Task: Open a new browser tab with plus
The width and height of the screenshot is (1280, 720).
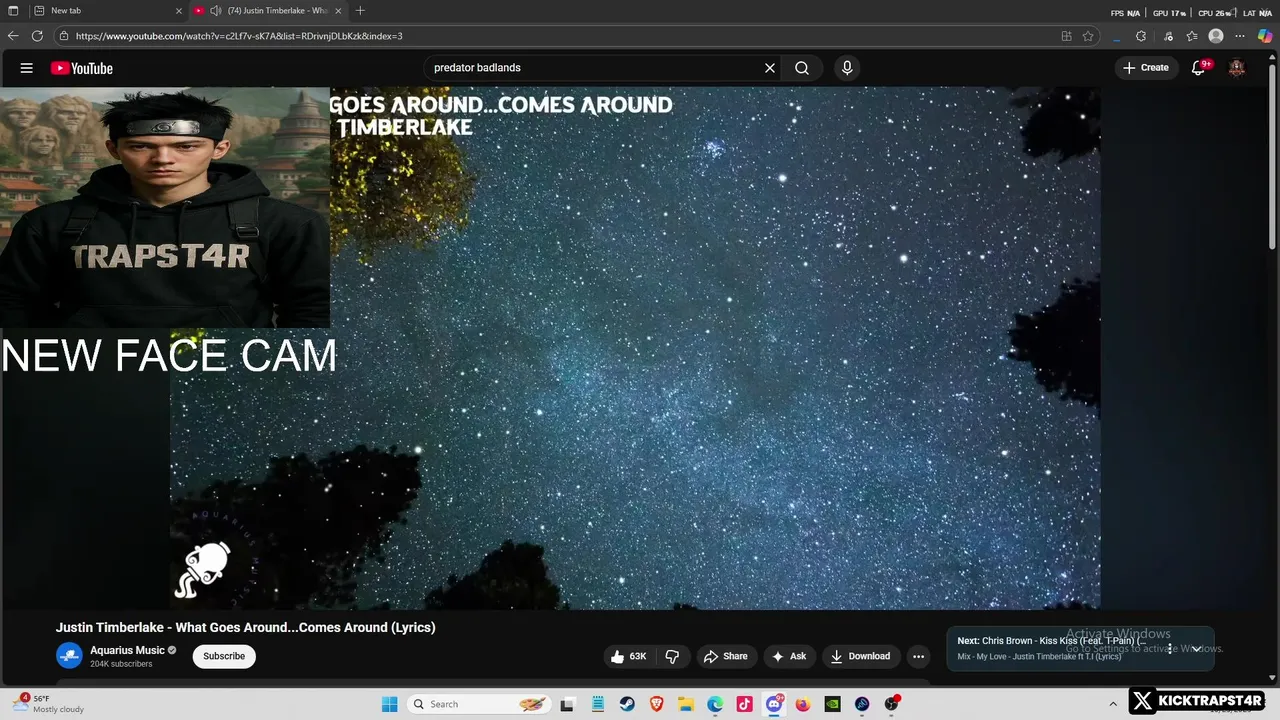Action: 360,11
